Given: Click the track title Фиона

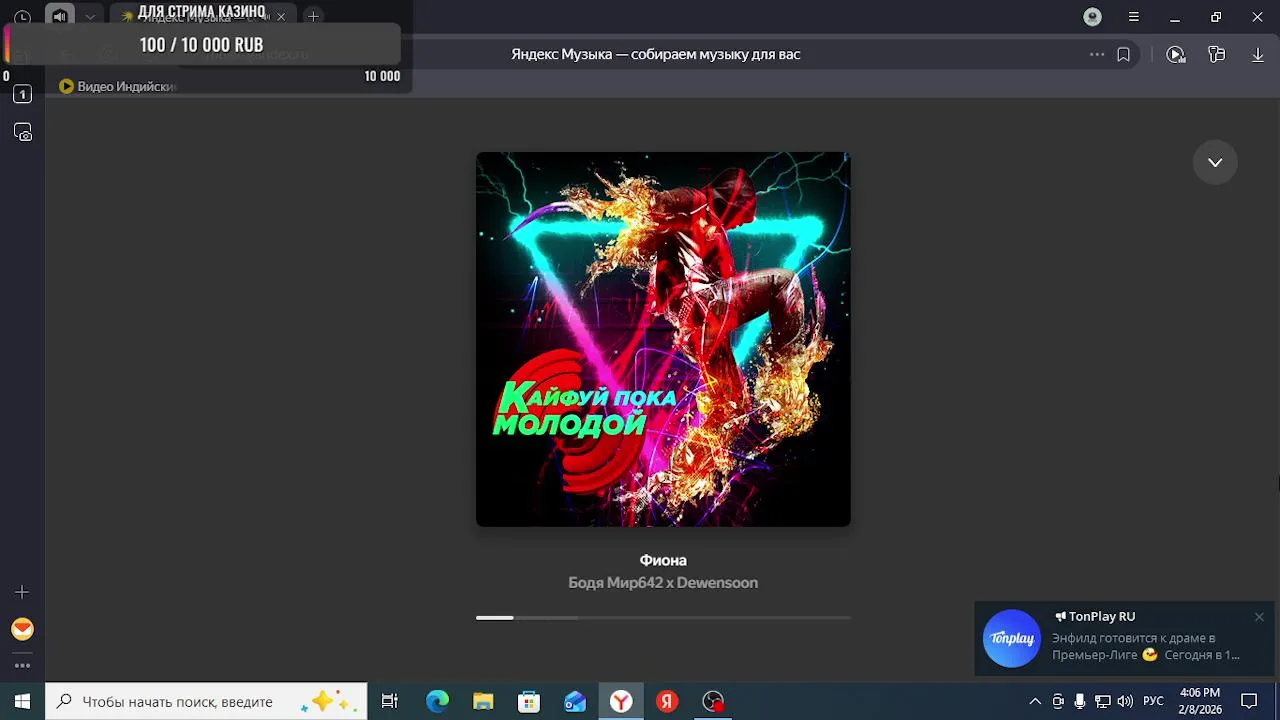Looking at the screenshot, I should coord(663,560).
